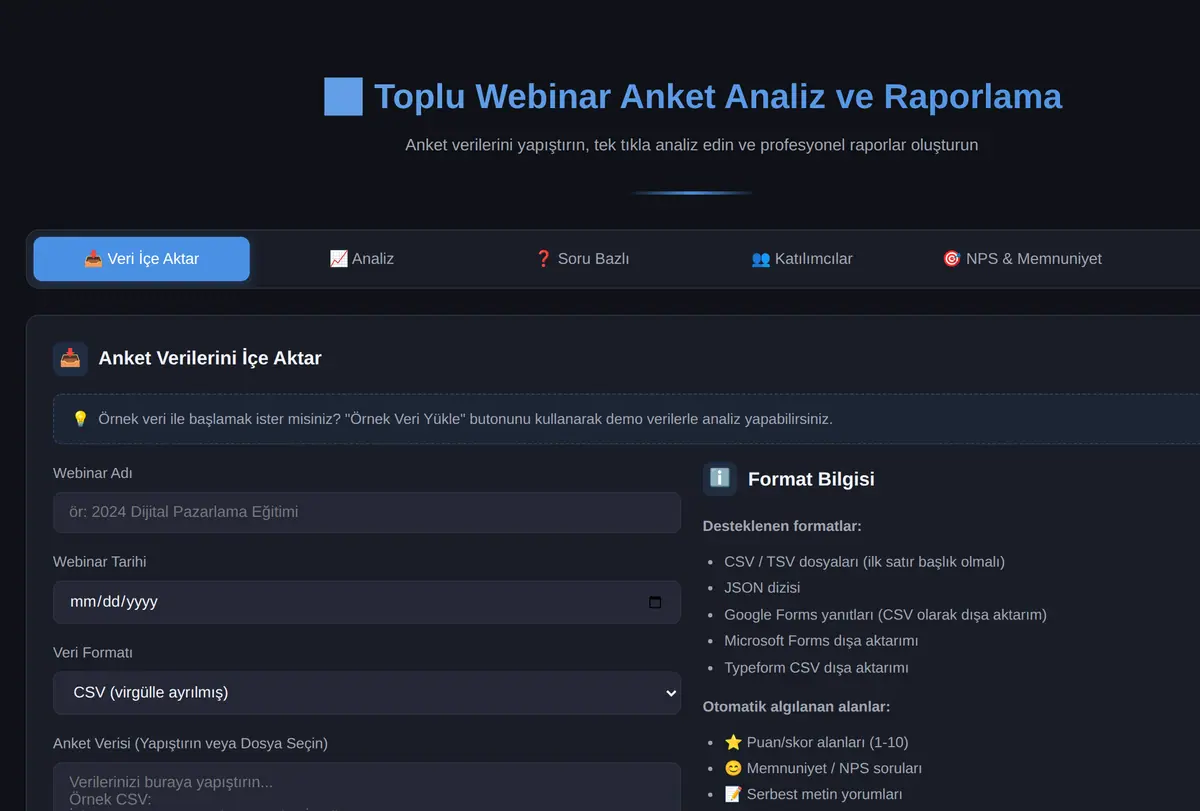The width and height of the screenshot is (1200, 811).
Task: Click the 'Anket Verisi (Yapıştırın veya Dosya Seçin)' label
Action: 190,743
